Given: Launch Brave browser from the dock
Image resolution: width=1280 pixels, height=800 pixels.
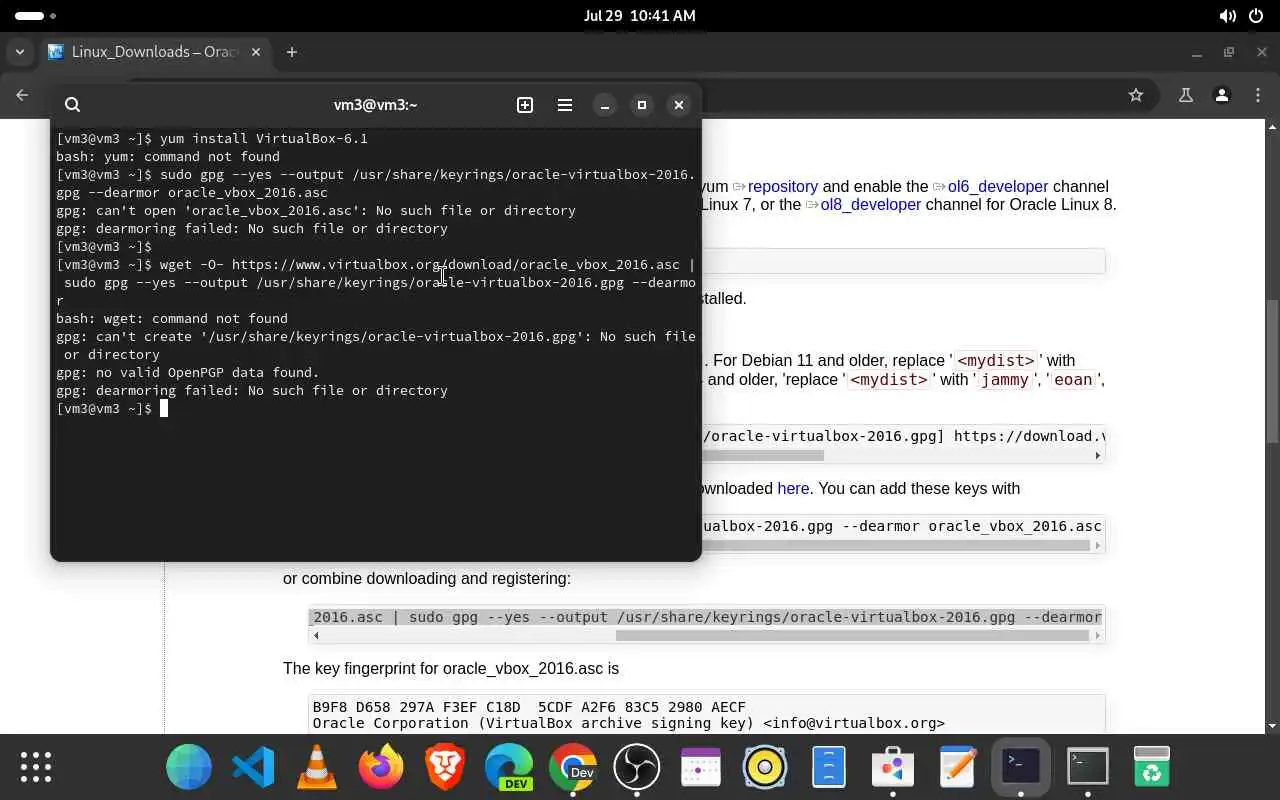Looking at the screenshot, I should pos(445,767).
